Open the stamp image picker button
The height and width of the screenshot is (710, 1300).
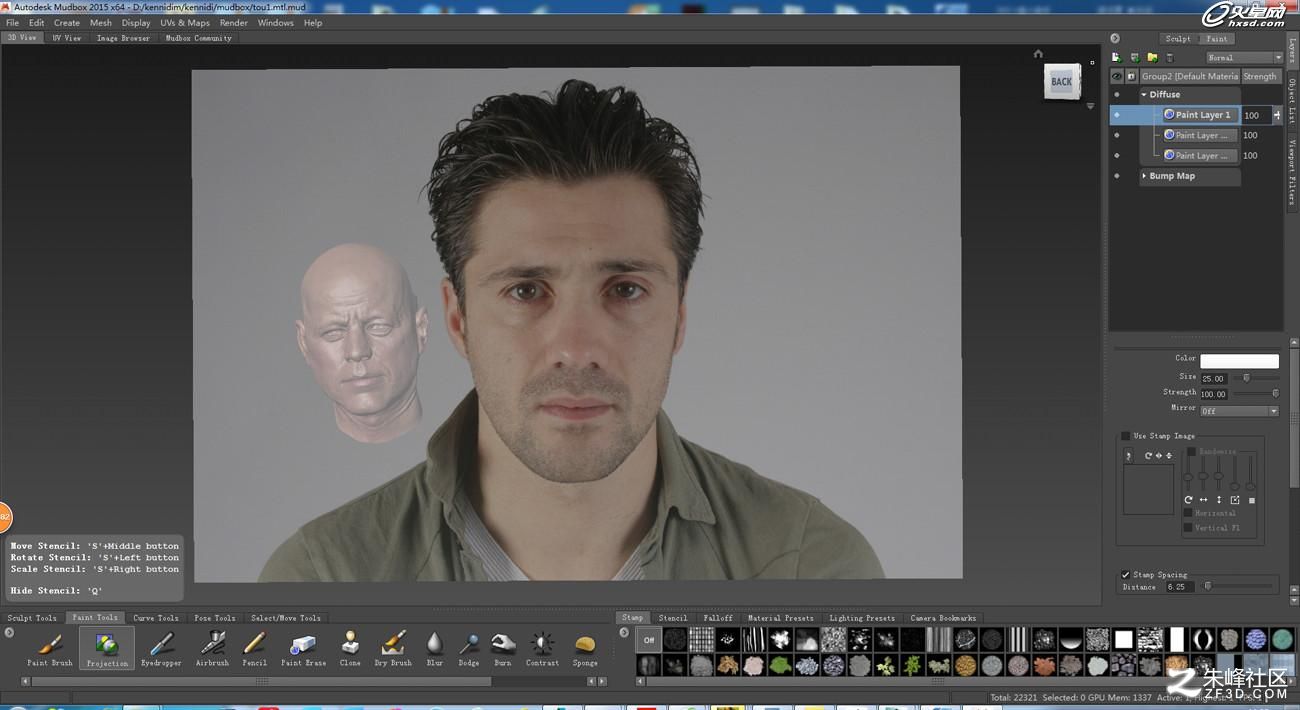click(x=1129, y=456)
